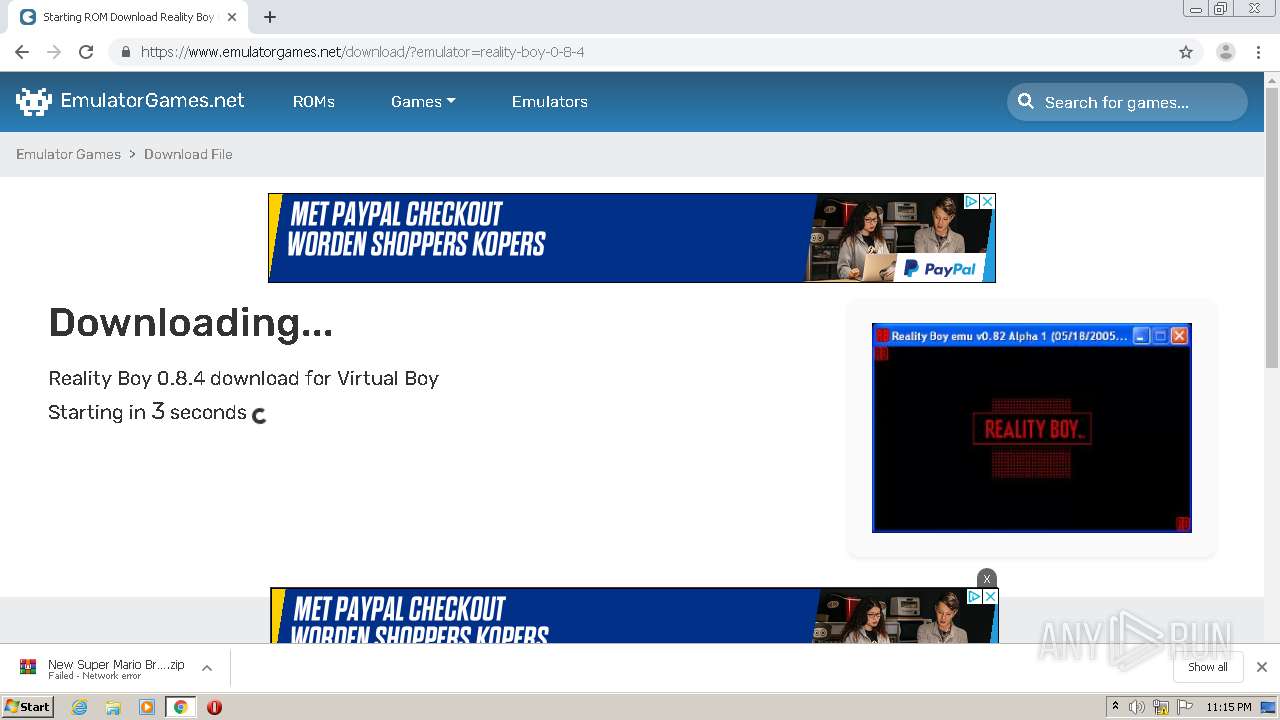1280x720 pixels.
Task: Click the Starting in 3 seconds text
Action: (147, 412)
